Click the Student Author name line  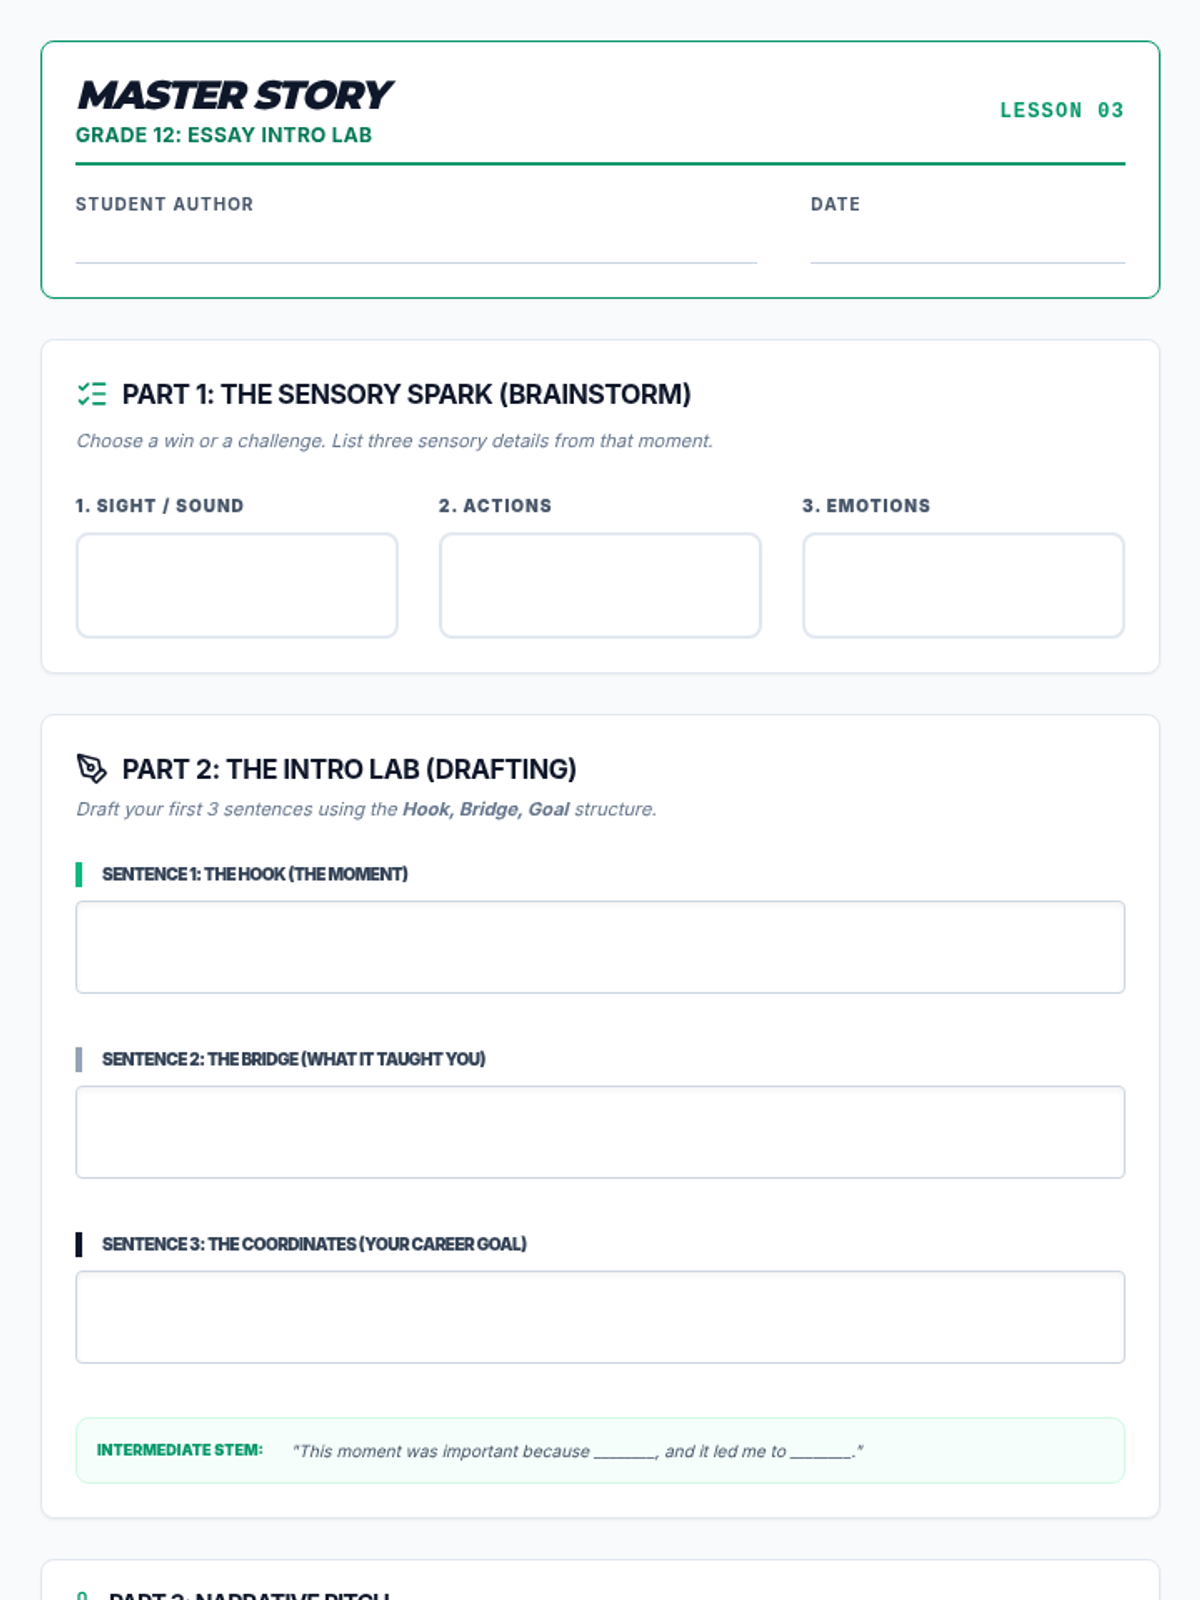[416, 246]
